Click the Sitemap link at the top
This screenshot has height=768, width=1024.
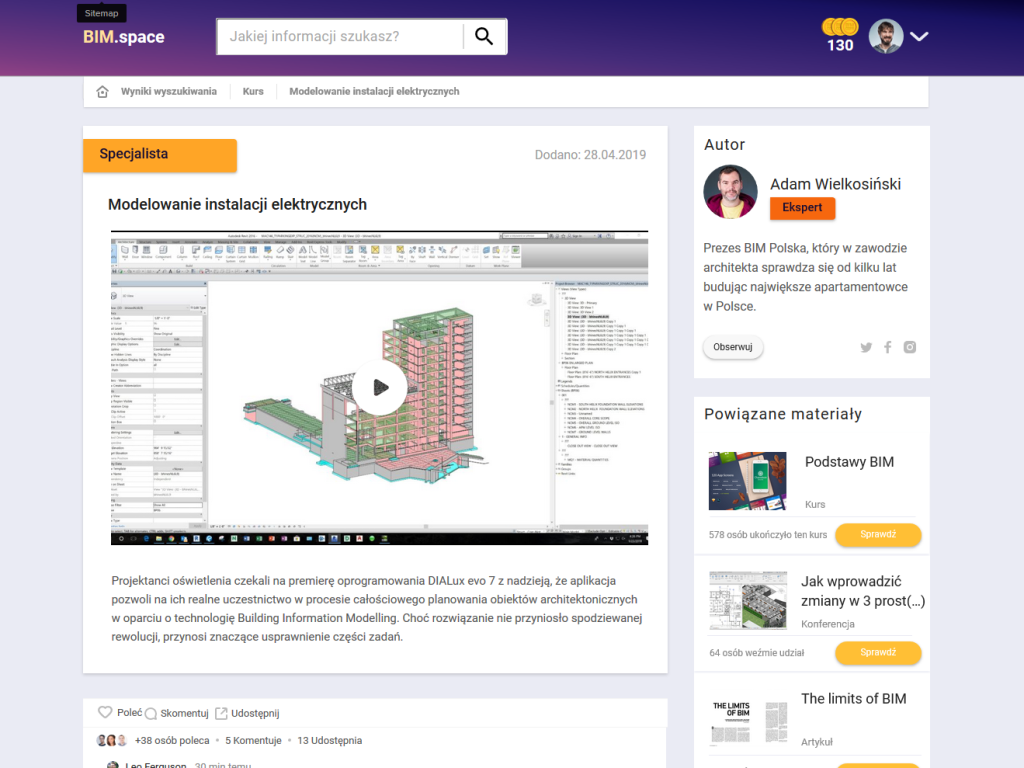[x=101, y=13]
